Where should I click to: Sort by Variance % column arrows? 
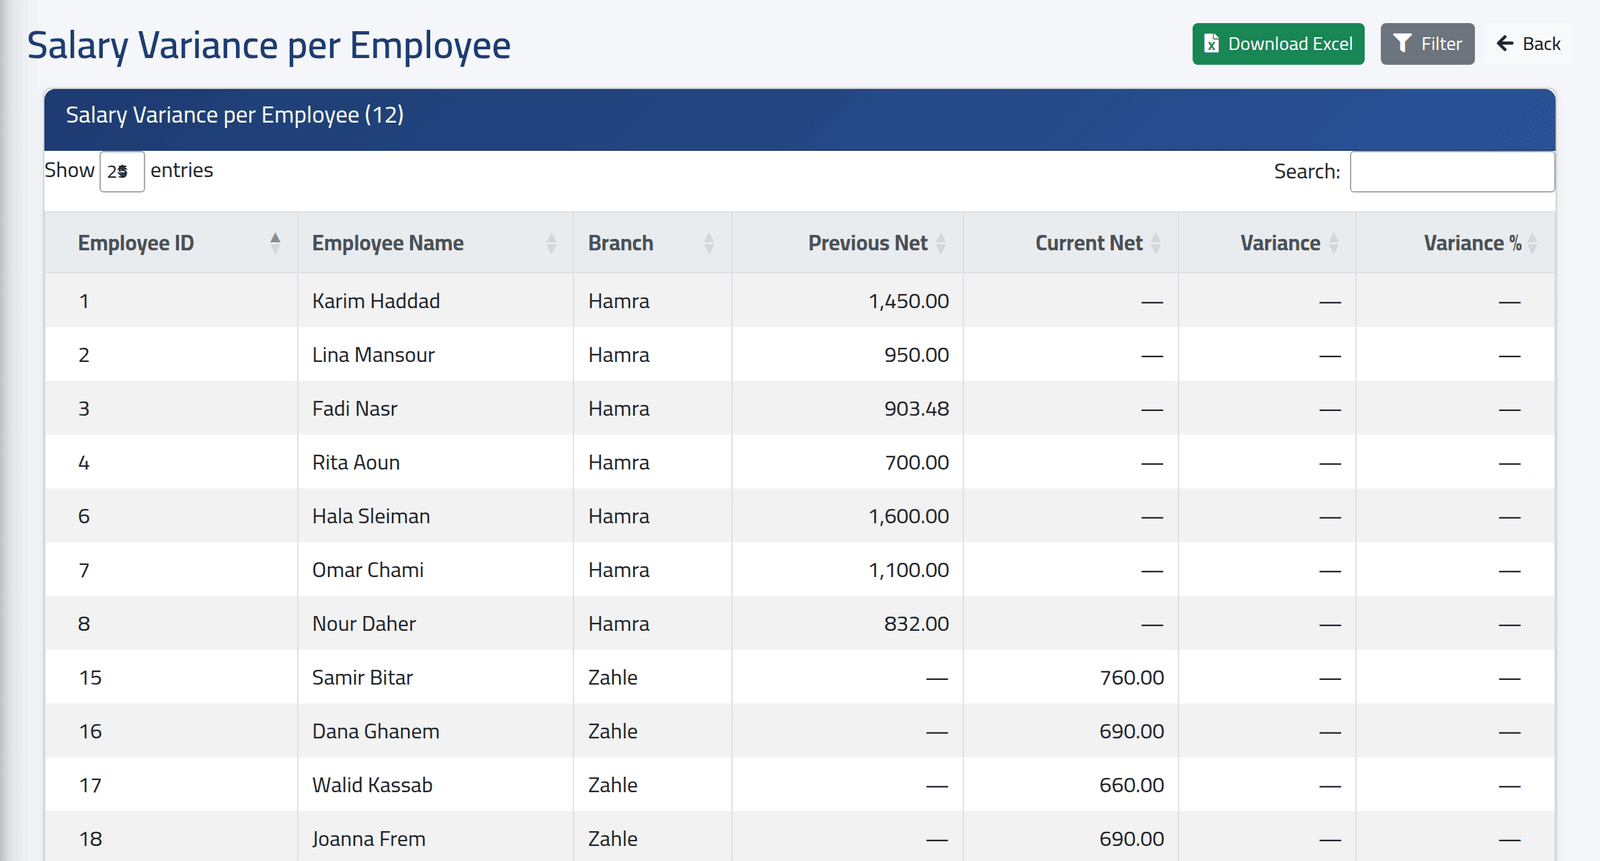point(1533,243)
